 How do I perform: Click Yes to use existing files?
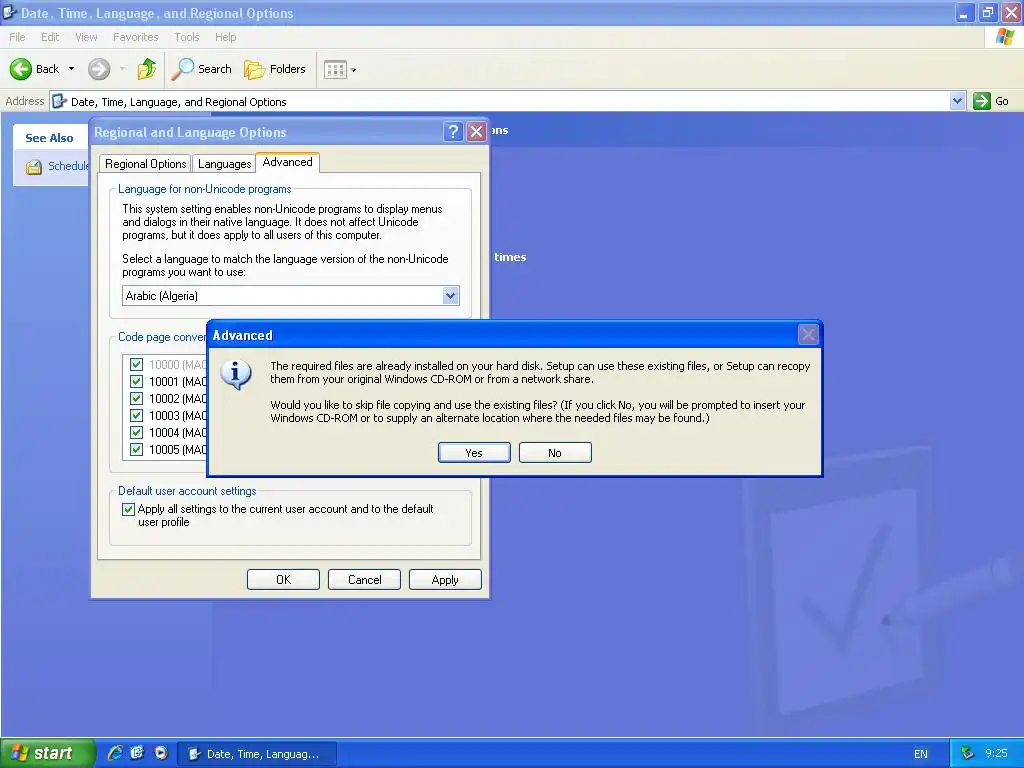point(474,453)
